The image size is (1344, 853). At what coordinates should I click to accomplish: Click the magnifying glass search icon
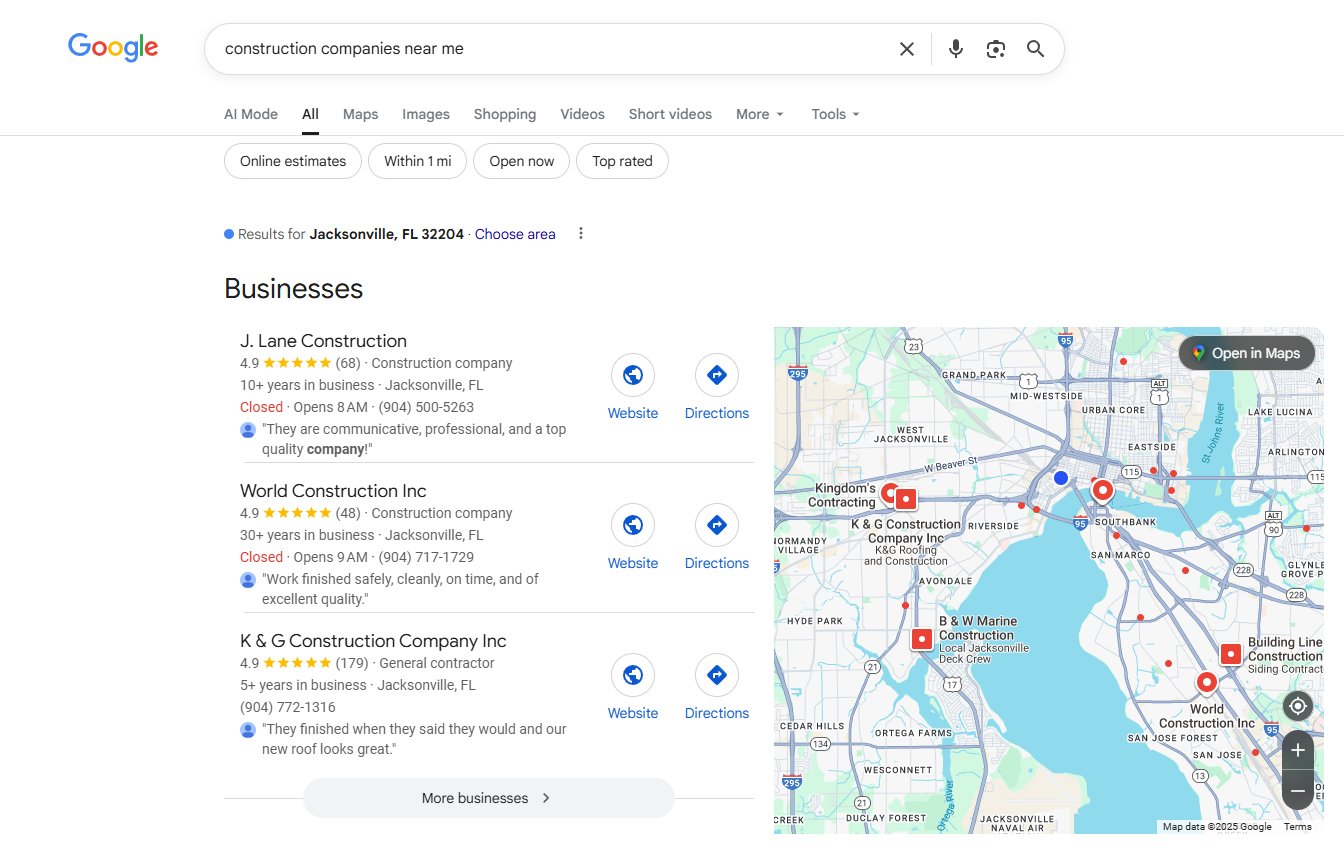click(x=1035, y=49)
